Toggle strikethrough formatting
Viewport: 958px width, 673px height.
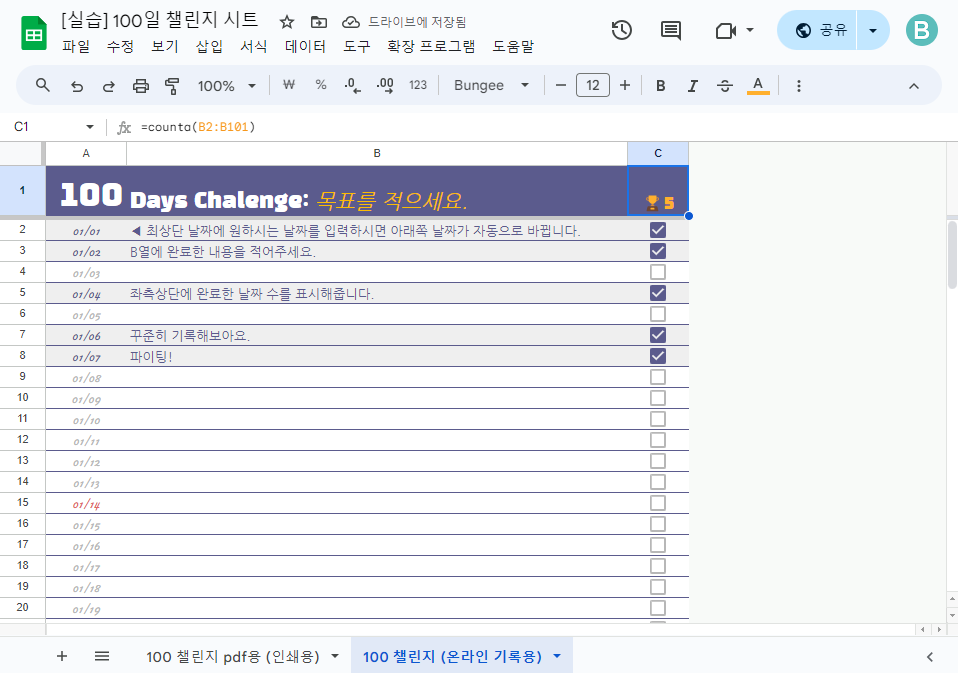(x=725, y=86)
